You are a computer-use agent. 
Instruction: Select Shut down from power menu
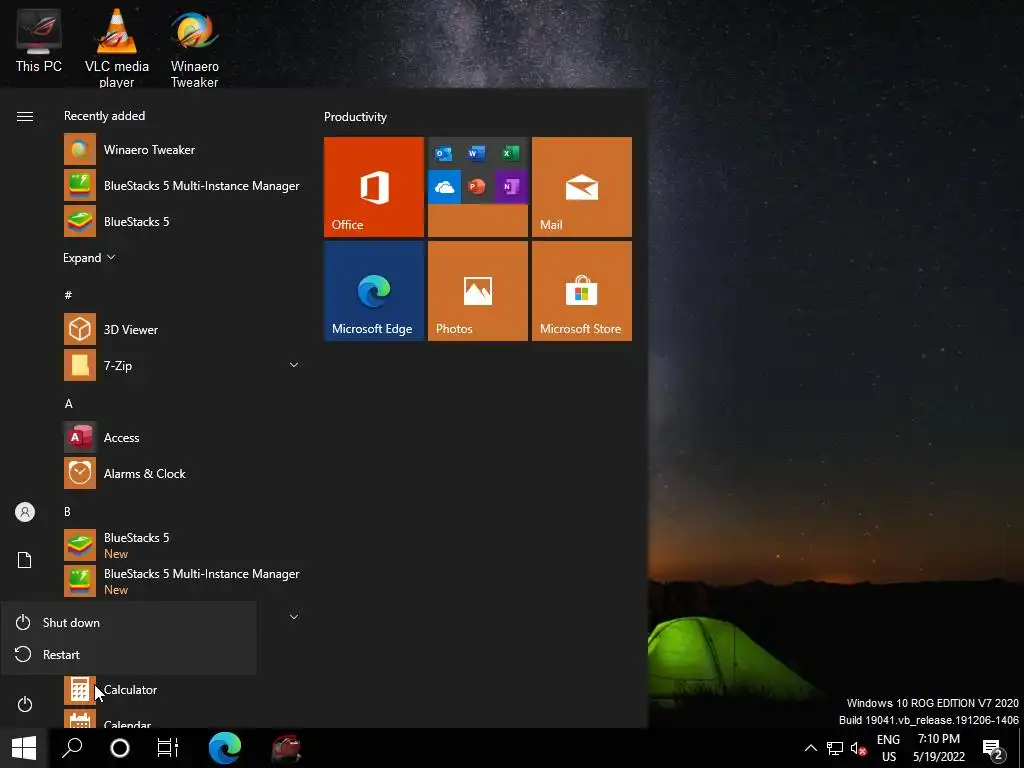pyautogui.click(x=129, y=622)
